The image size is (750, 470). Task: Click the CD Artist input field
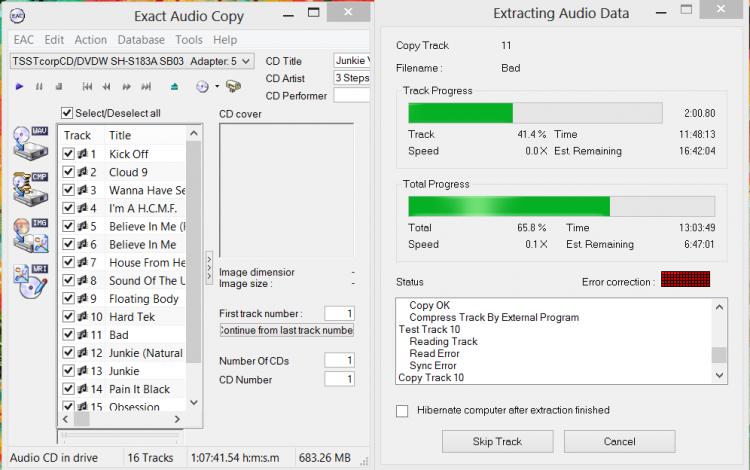tap(352, 77)
